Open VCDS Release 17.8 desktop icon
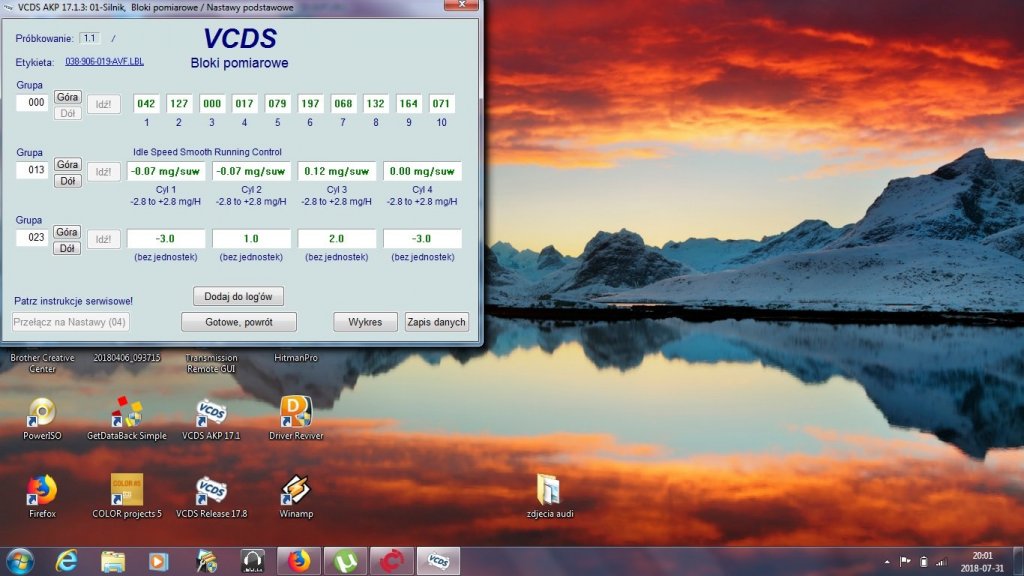Screen dimensions: 1024x576 click(x=211, y=496)
